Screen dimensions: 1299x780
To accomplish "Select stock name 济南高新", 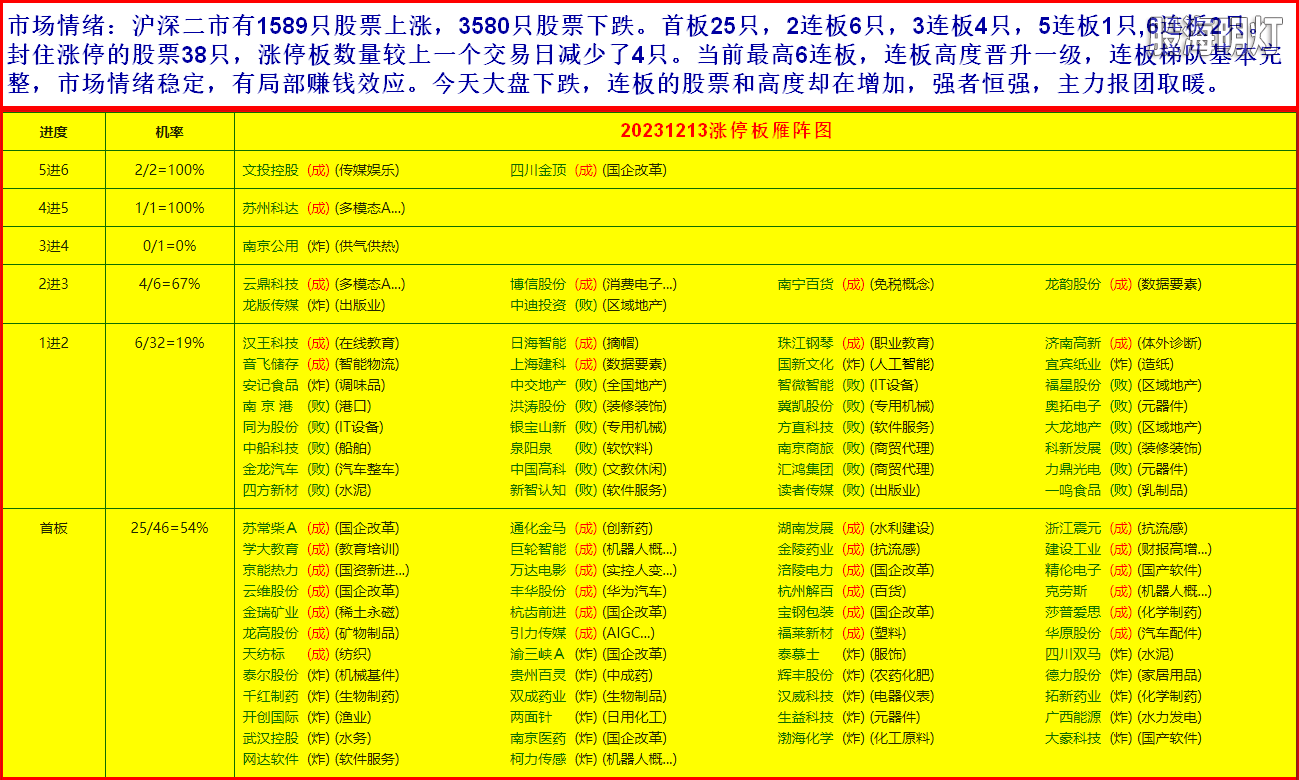I will [1073, 343].
